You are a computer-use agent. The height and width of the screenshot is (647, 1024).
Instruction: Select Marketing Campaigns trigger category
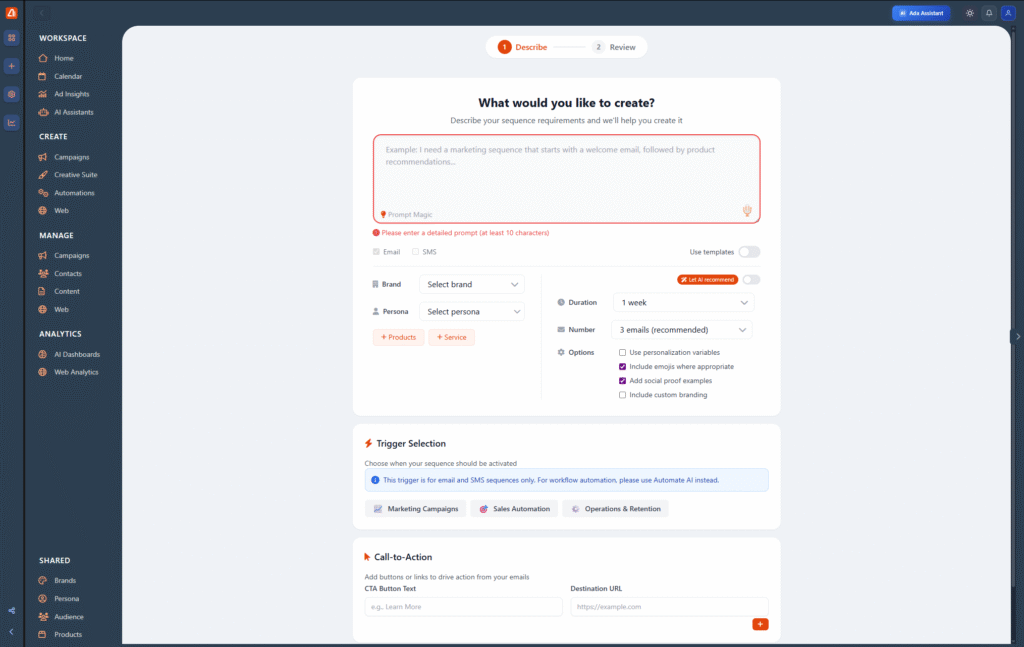(415, 509)
